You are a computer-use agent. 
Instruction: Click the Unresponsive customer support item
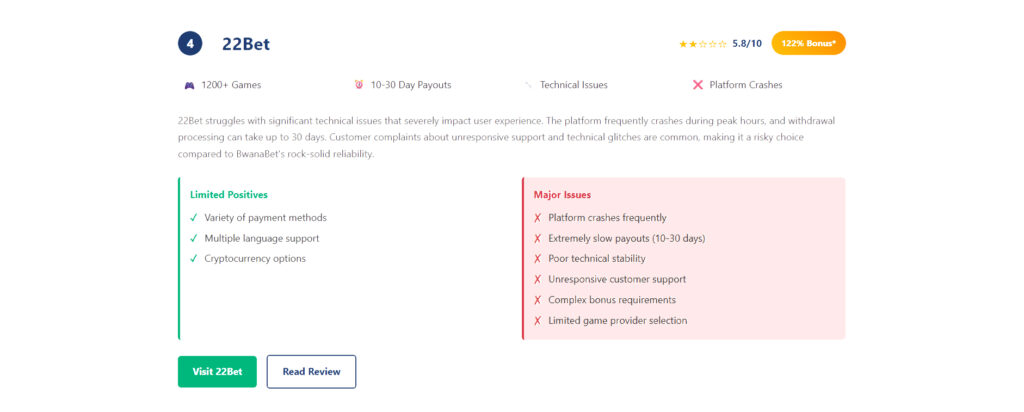(x=617, y=279)
